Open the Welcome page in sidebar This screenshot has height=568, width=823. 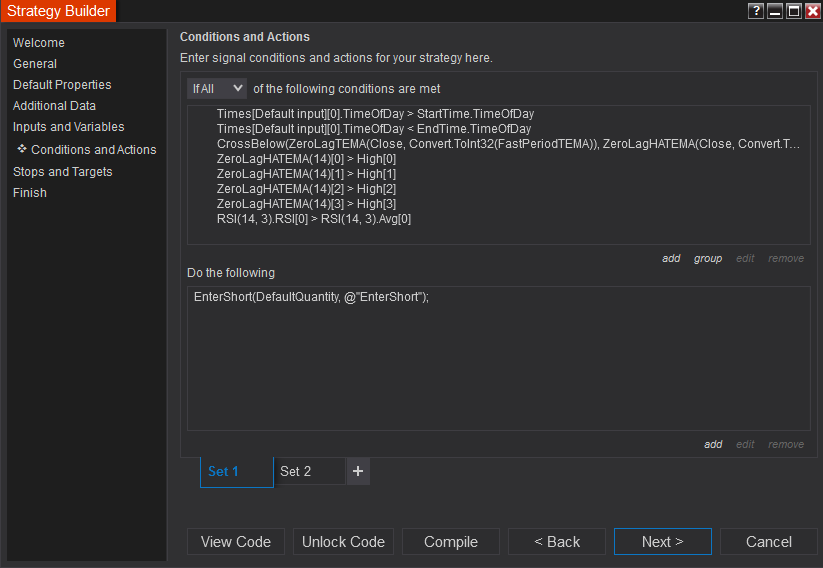[x=39, y=43]
